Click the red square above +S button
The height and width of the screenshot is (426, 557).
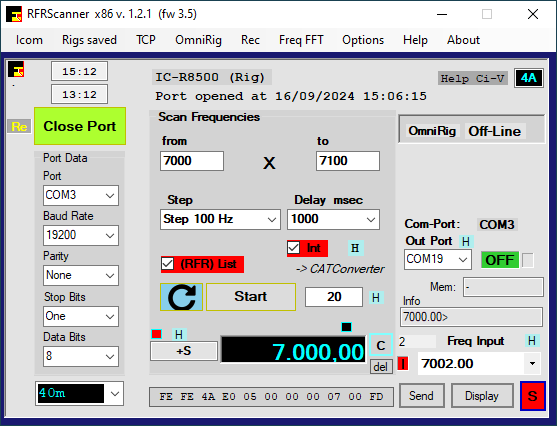(157, 334)
